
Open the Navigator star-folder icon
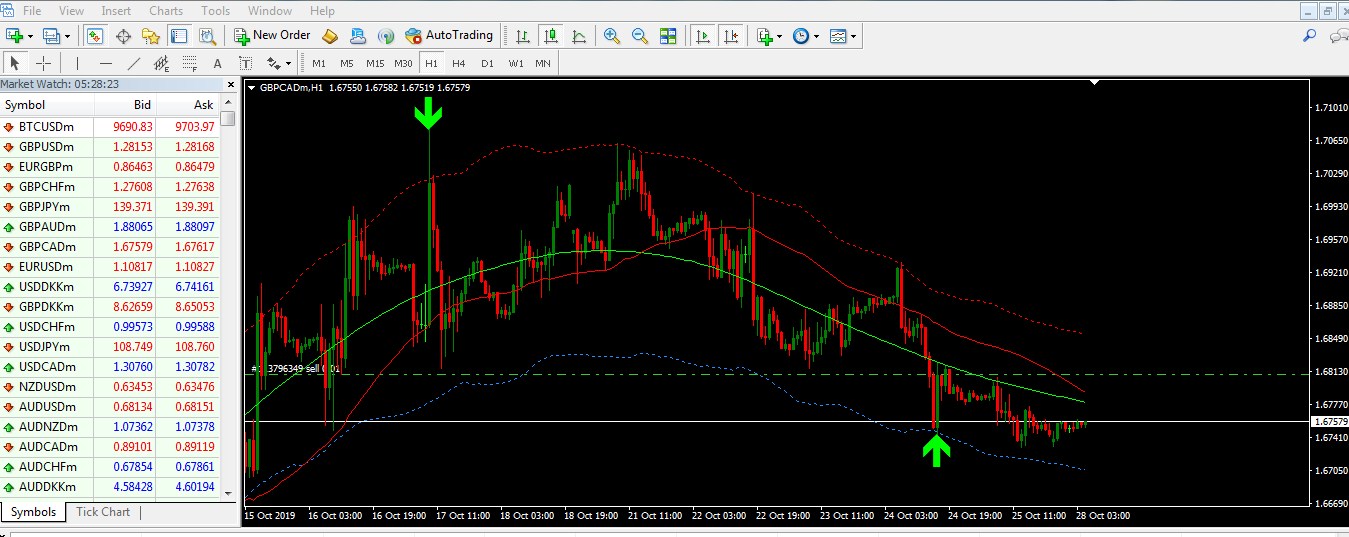coord(151,36)
